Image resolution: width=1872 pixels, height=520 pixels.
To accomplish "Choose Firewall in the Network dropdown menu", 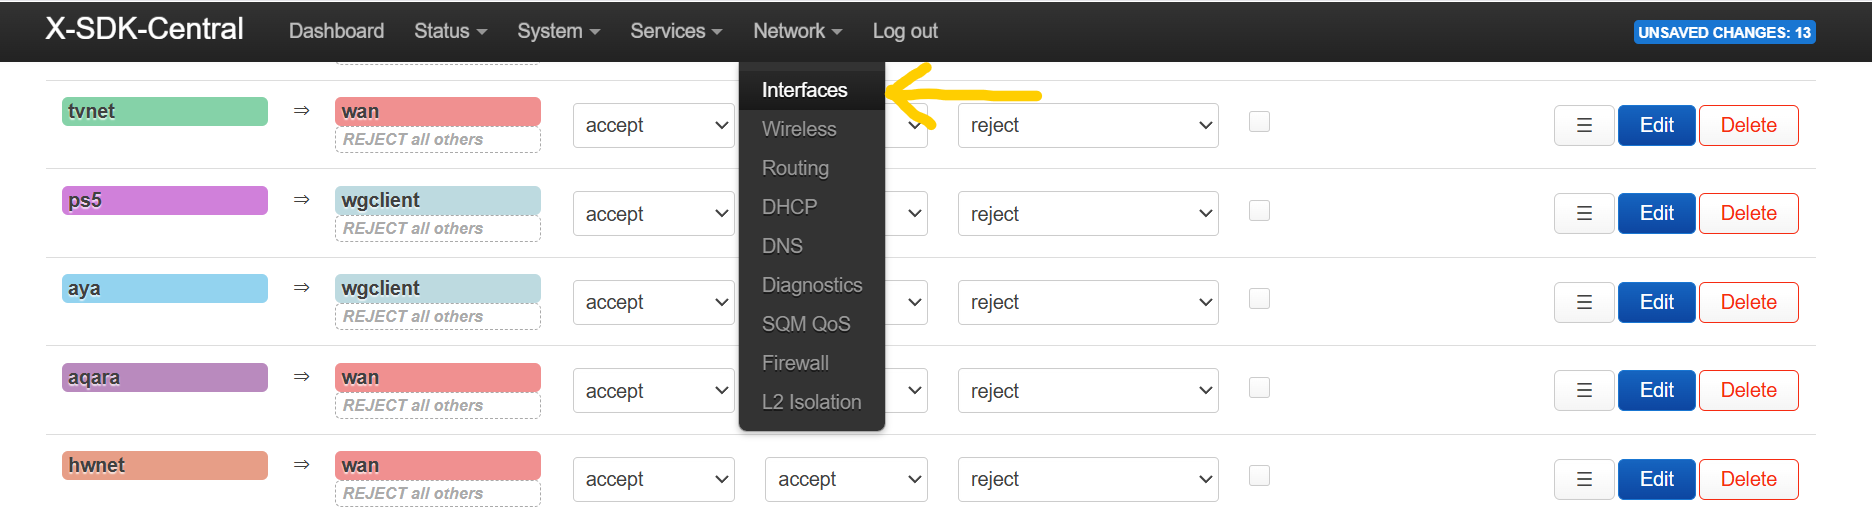I will point(795,363).
